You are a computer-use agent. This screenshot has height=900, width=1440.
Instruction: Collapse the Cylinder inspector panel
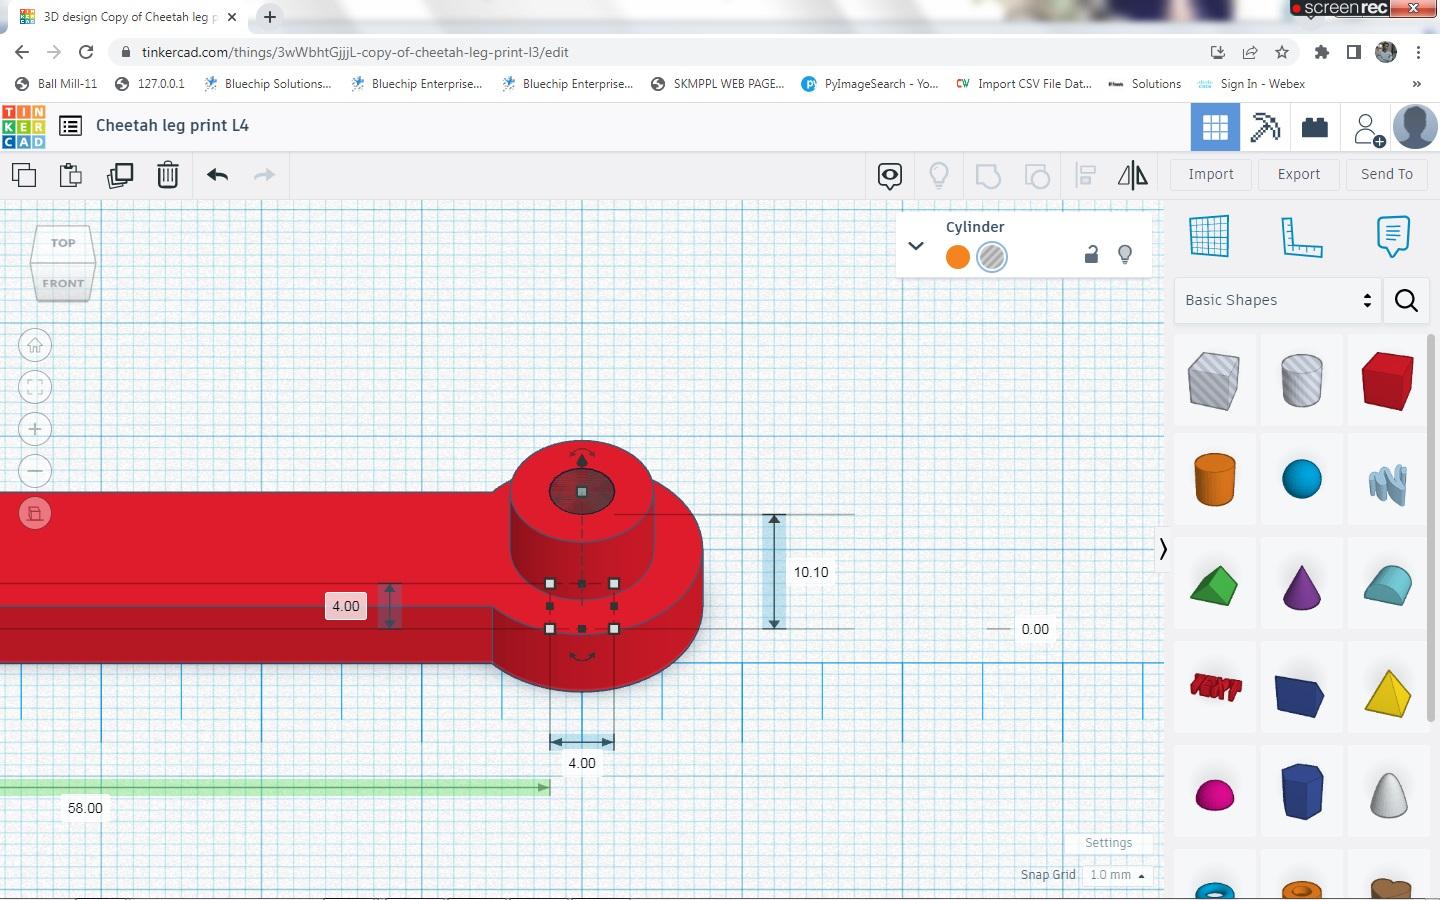pos(915,245)
